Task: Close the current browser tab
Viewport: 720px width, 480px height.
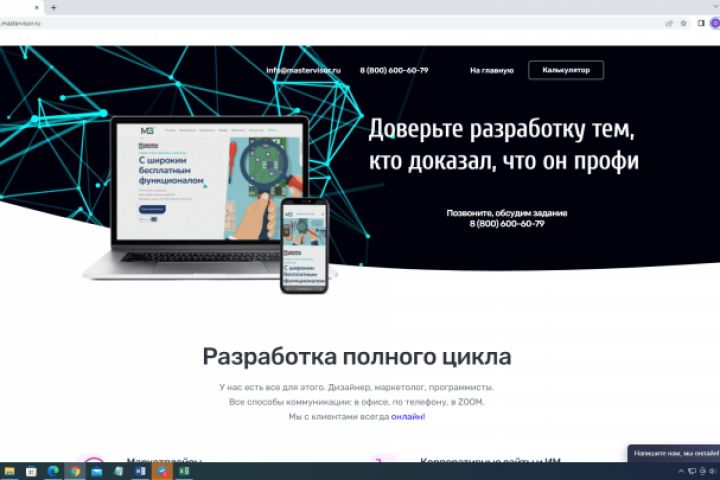Action: (37, 7)
